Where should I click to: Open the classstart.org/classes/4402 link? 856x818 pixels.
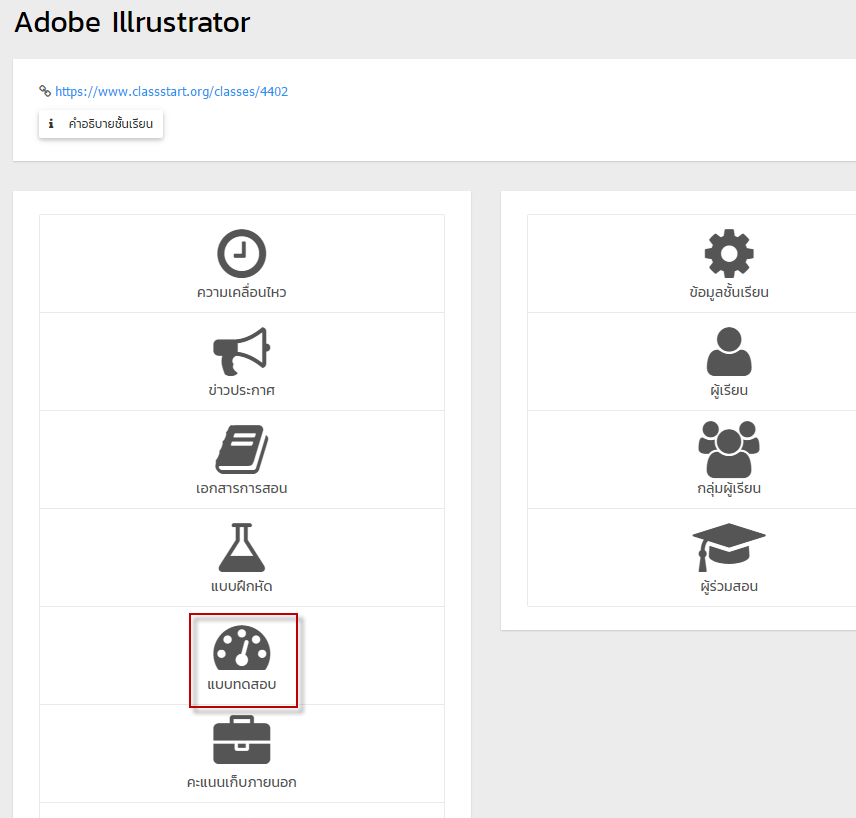coord(171,91)
